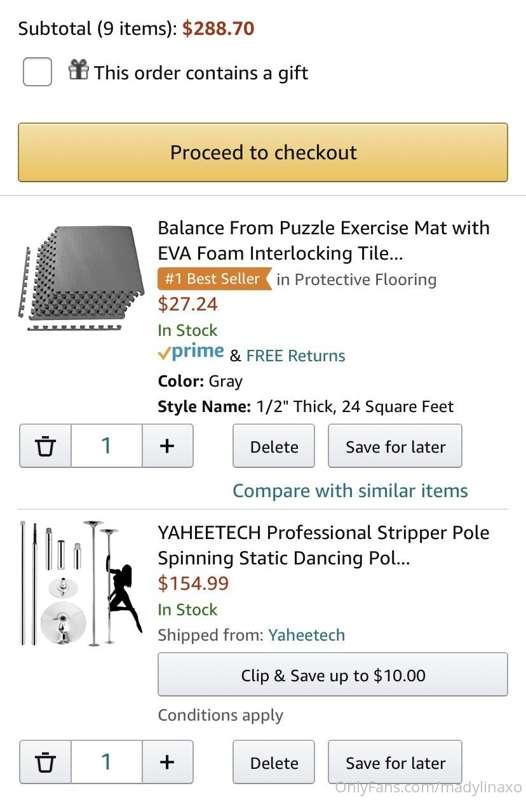The image size is (526, 800).
Task: Click the #1 Best Seller badge
Action: (214, 279)
